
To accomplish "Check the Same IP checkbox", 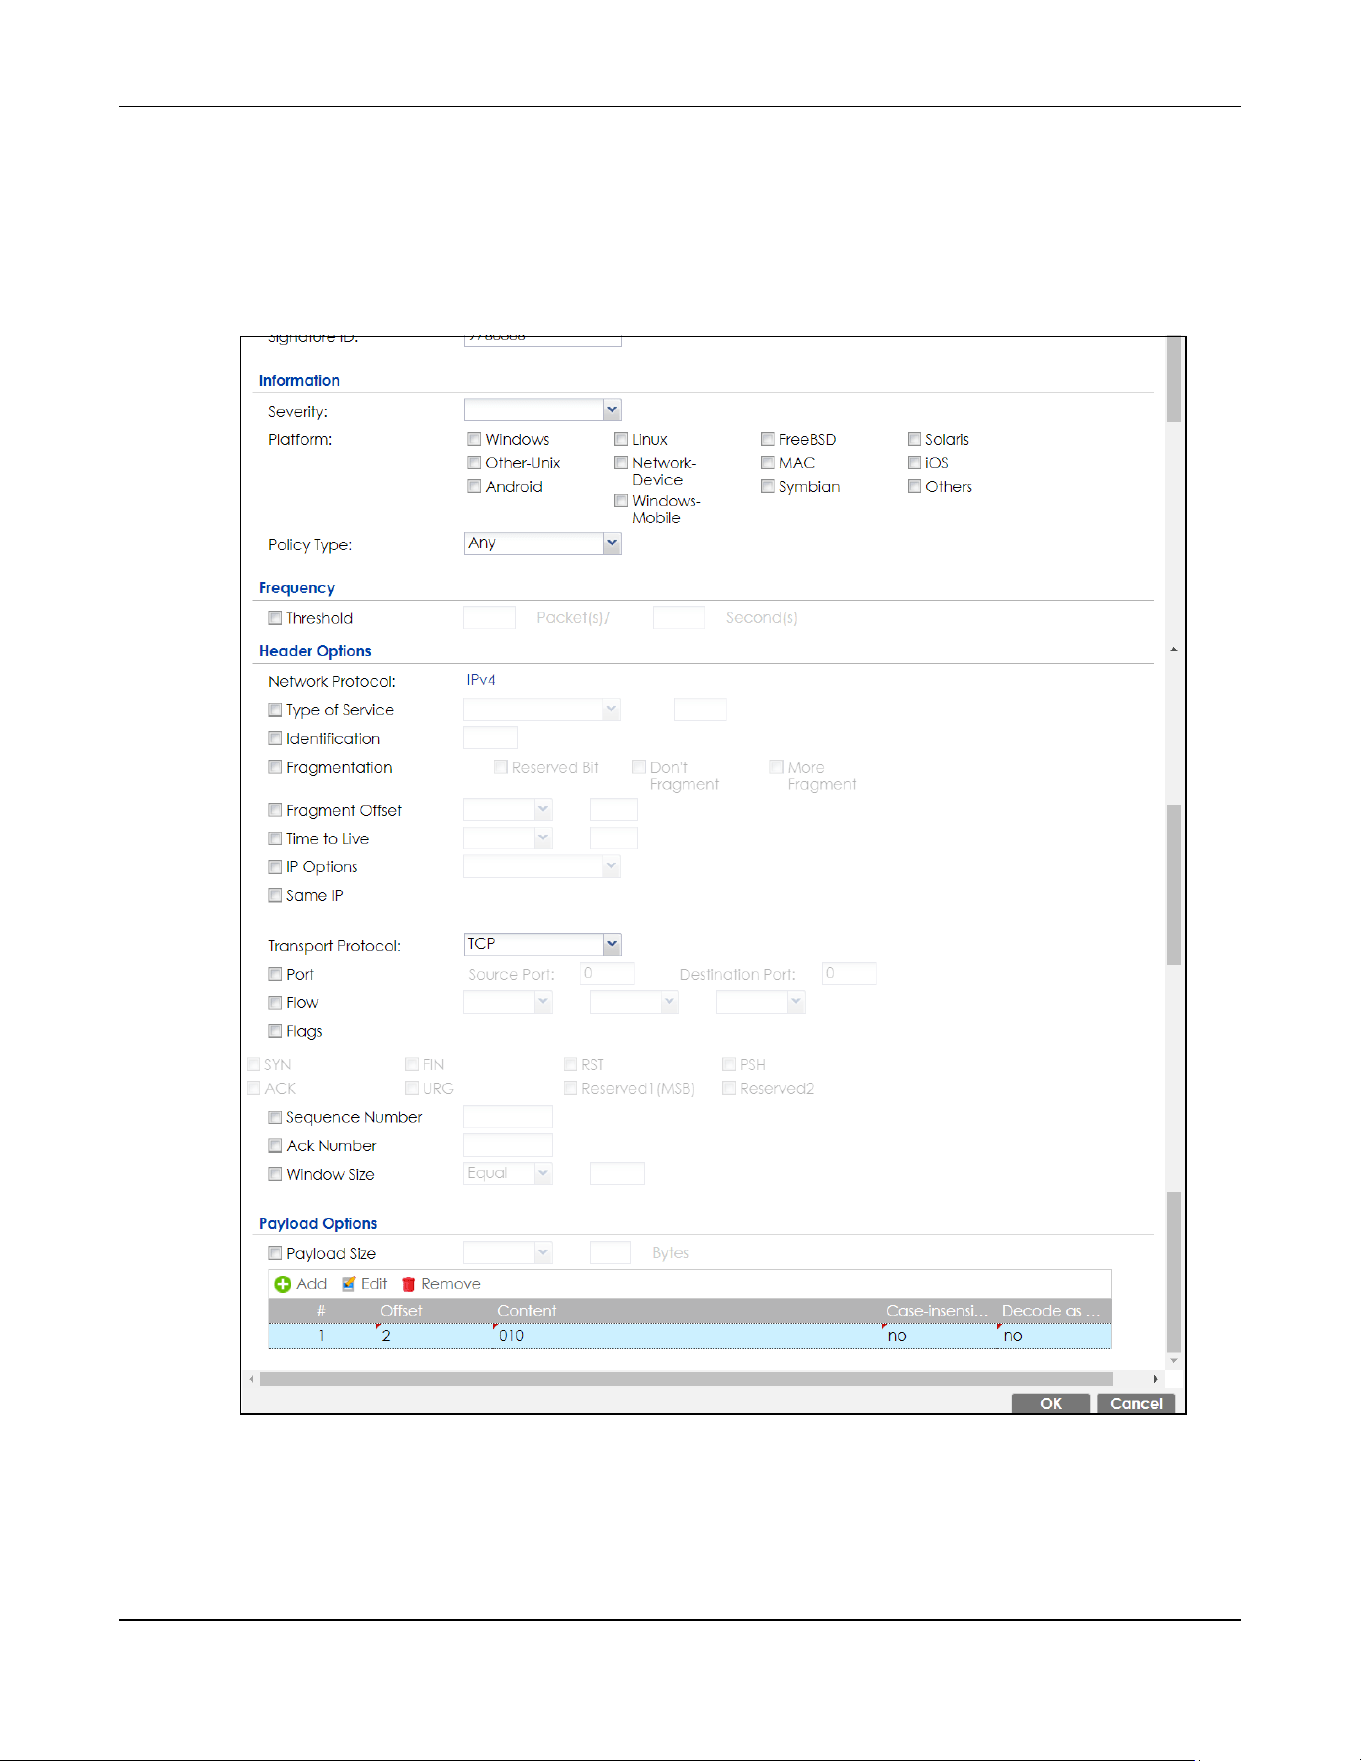I will click(275, 895).
